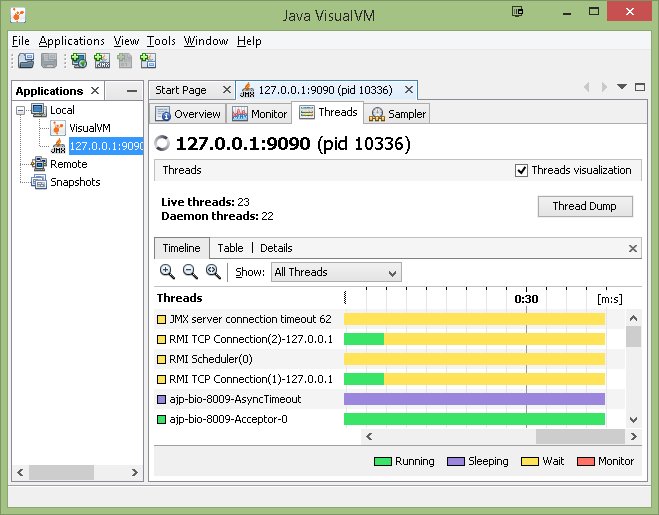Open the File menu
Image resolution: width=659 pixels, height=515 pixels.
click(21, 41)
